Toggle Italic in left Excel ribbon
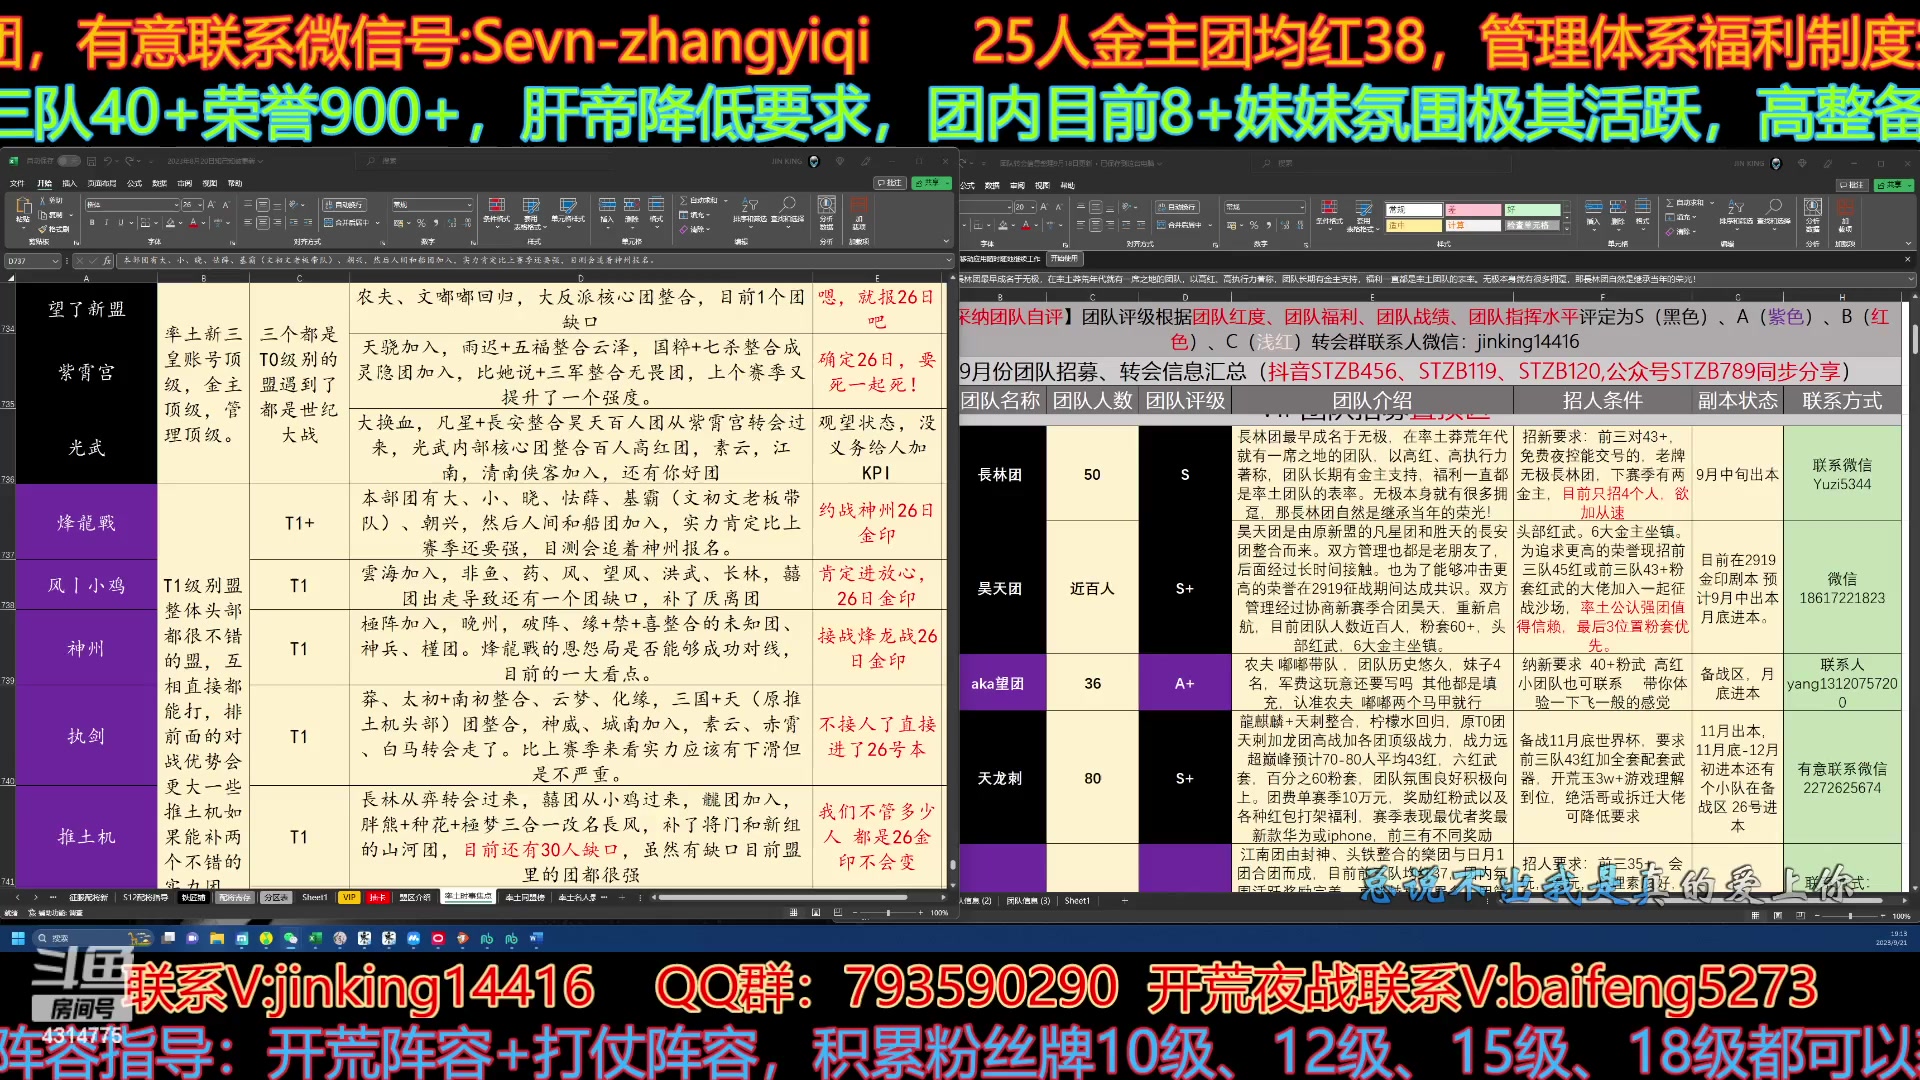 coord(106,223)
